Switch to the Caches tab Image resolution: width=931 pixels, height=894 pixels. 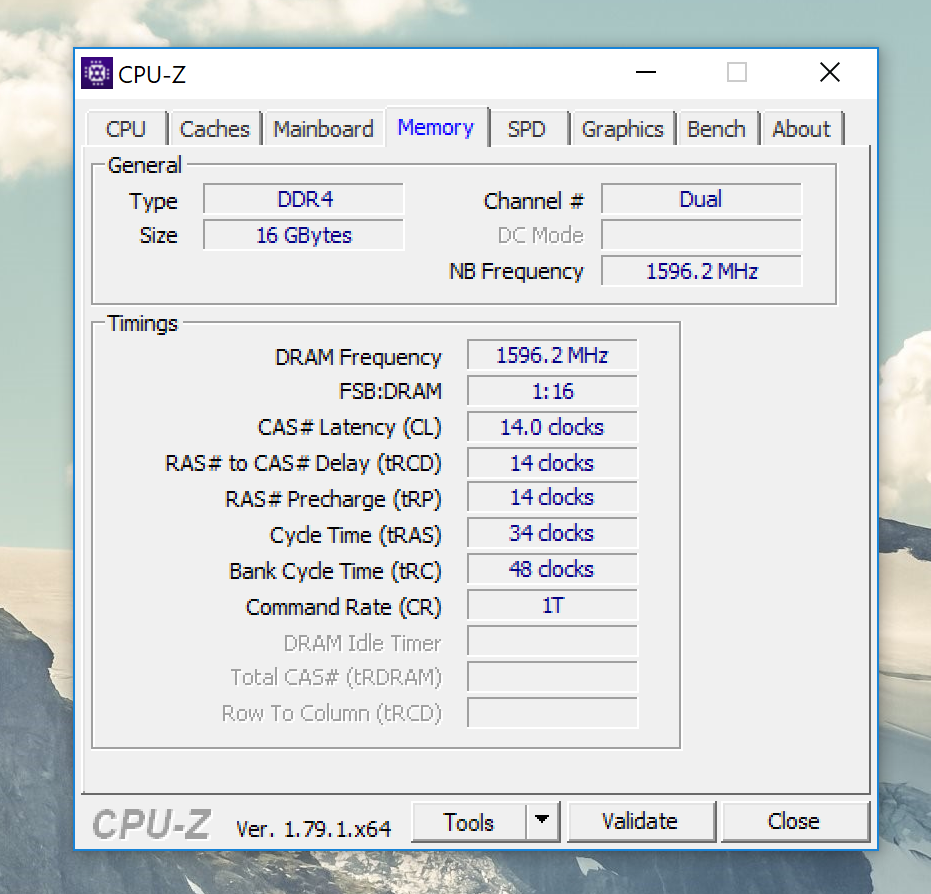point(214,128)
